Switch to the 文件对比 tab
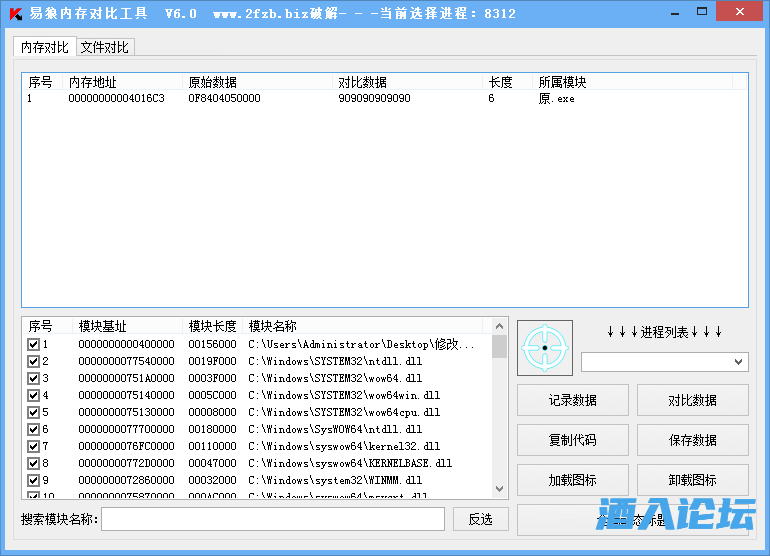 click(104, 48)
